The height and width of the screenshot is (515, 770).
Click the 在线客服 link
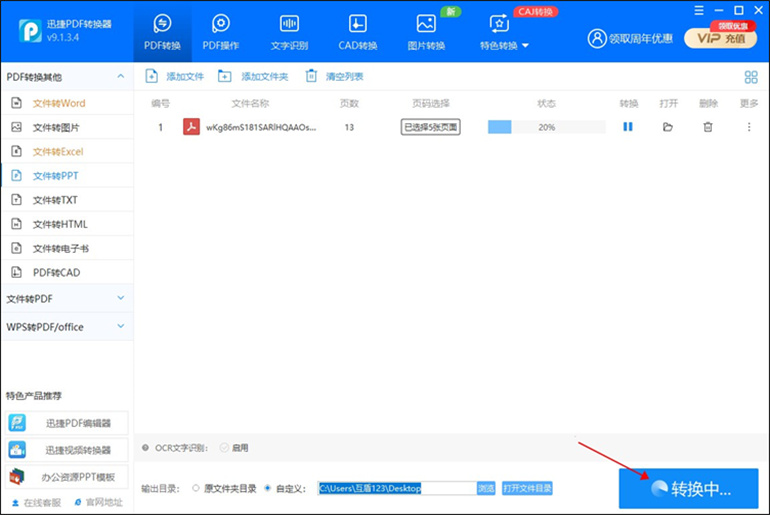(37, 503)
